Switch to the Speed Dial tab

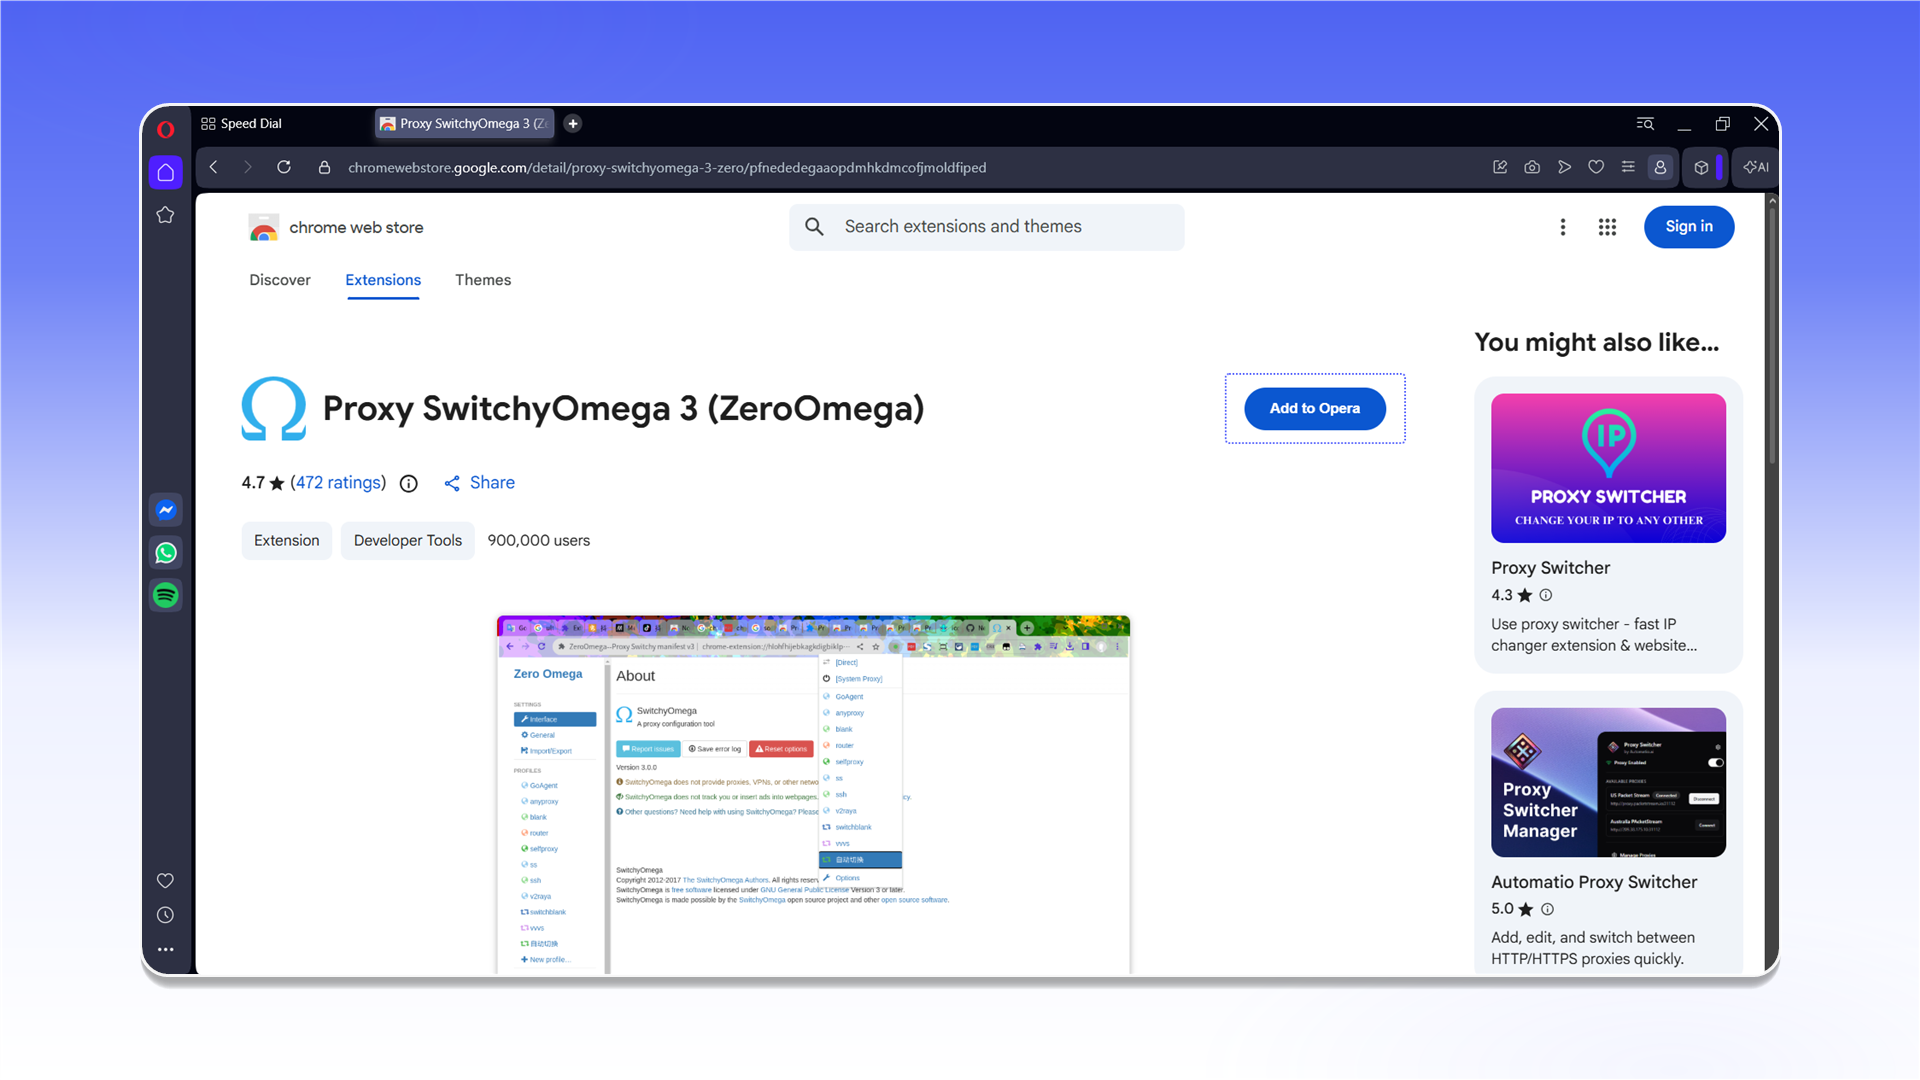(241, 123)
